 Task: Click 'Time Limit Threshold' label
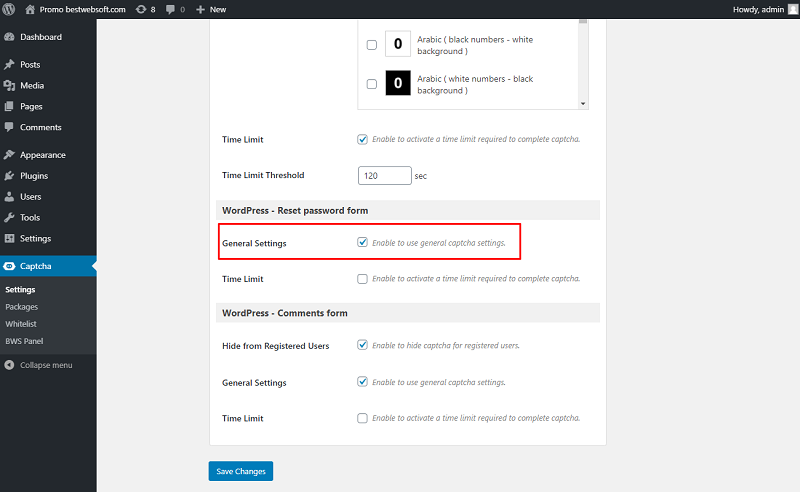pos(263,175)
